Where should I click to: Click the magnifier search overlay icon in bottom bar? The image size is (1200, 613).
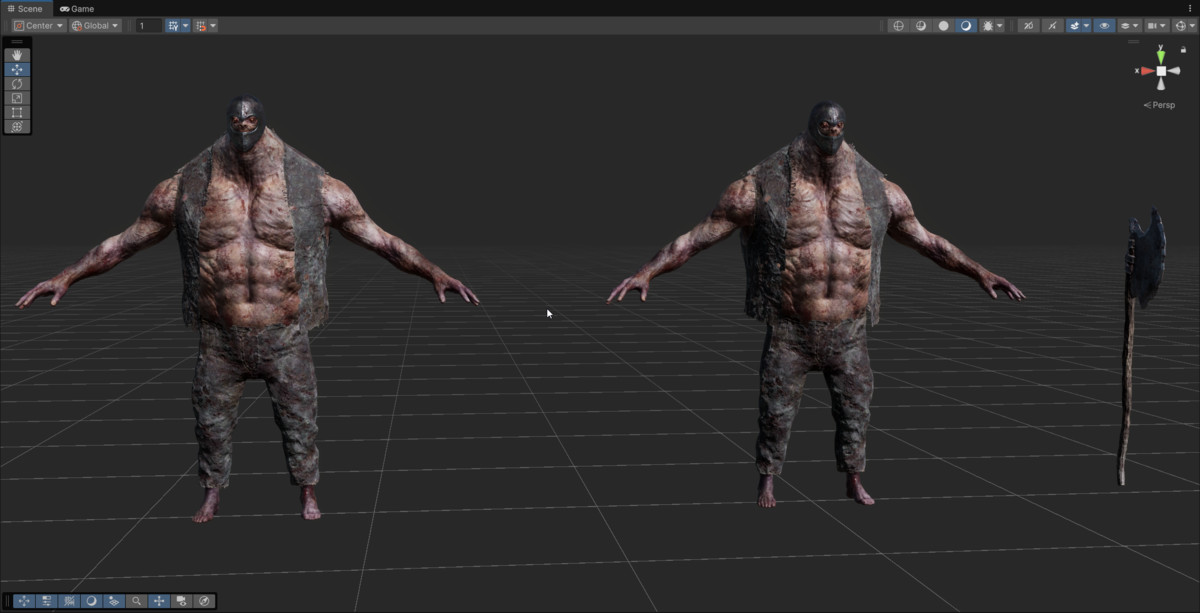137,601
